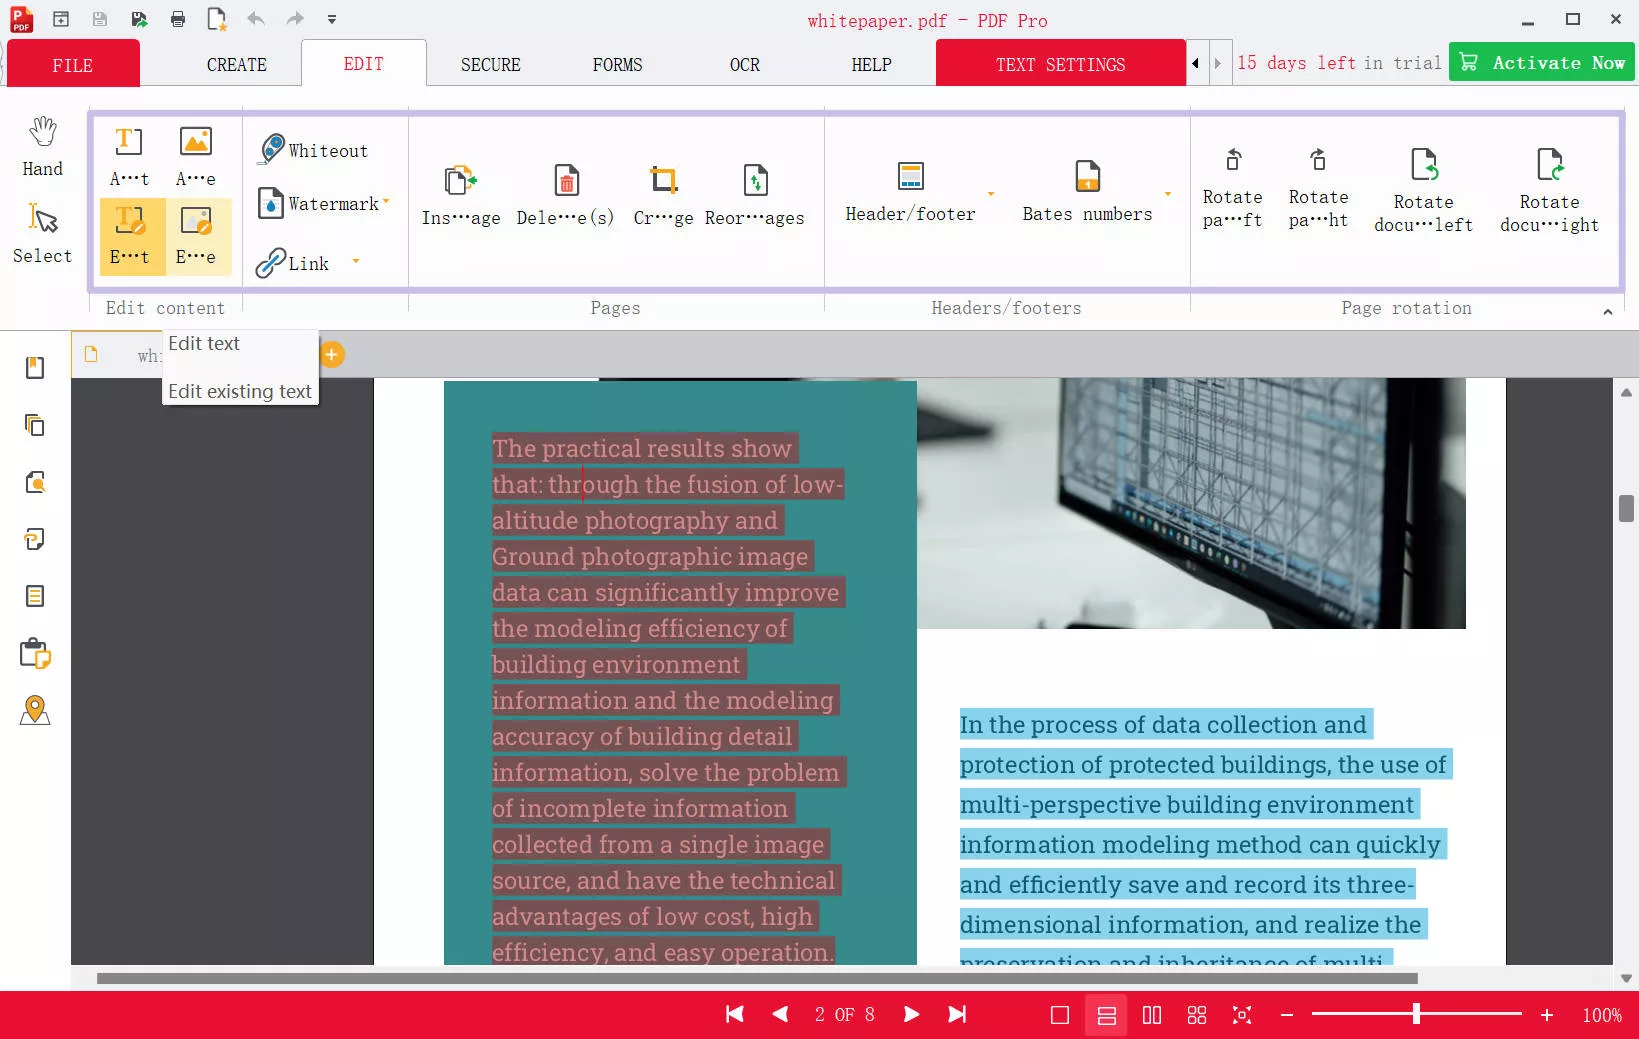Click the Whiteout tool
This screenshot has height=1039, width=1639.
click(x=313, y=150)
